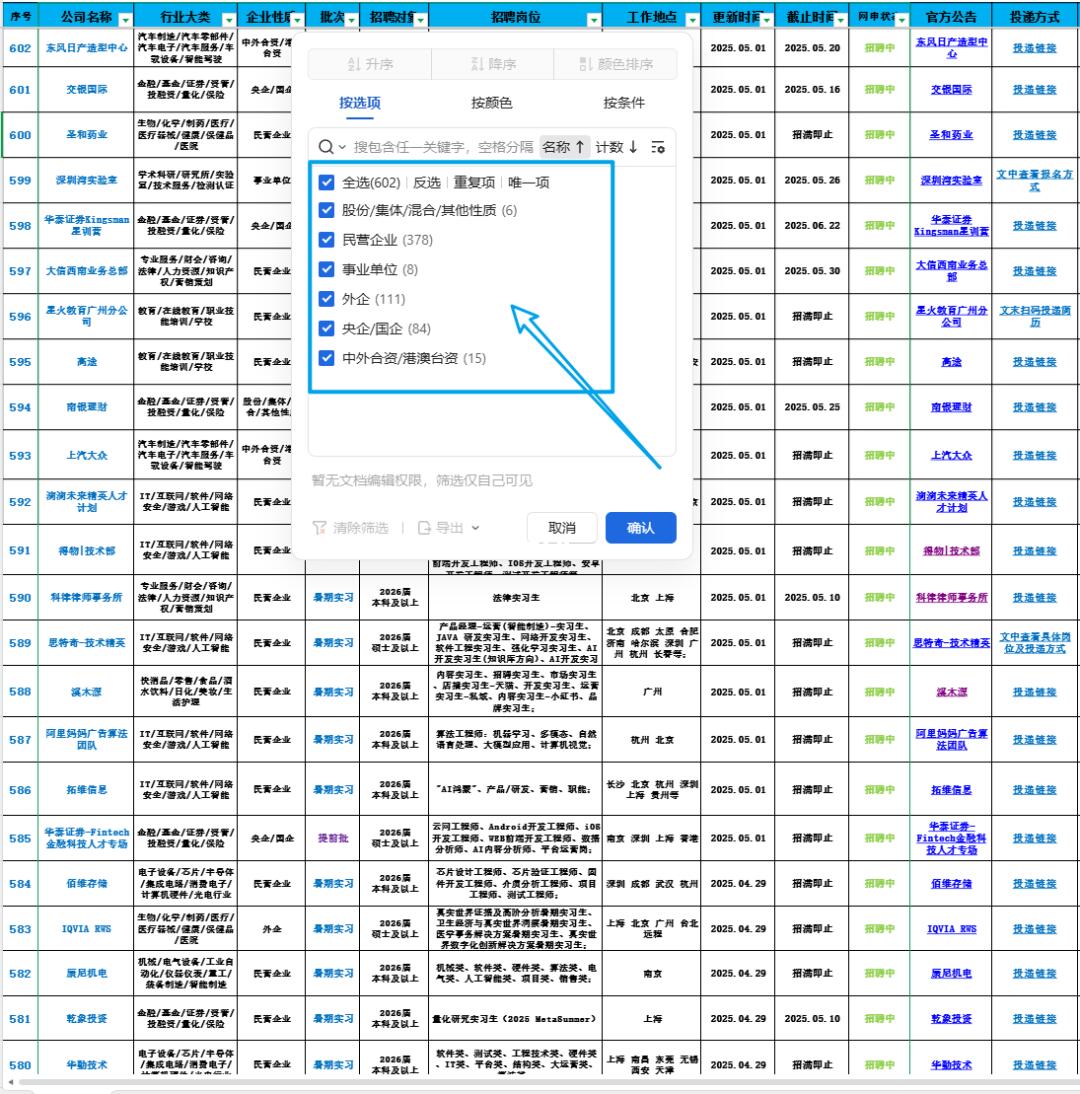Select 提前批 batch cell in row 585

click(333, 838)
